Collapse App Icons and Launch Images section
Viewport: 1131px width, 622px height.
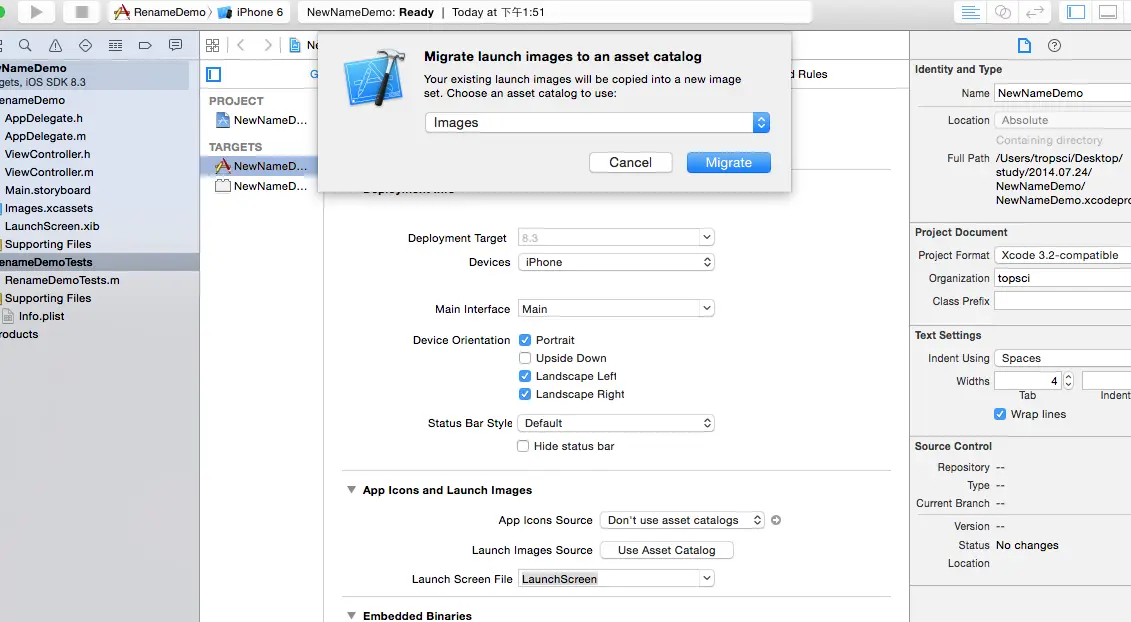pyautogui.click(x=351, y=490)
